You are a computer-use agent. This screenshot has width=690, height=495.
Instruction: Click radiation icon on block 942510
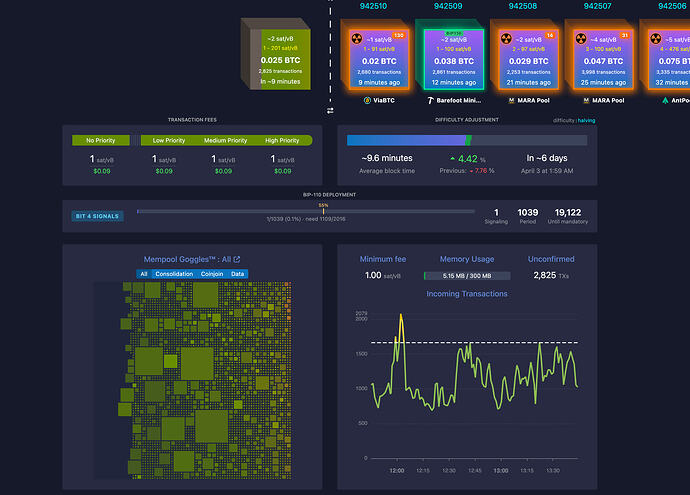pos(355,41)
